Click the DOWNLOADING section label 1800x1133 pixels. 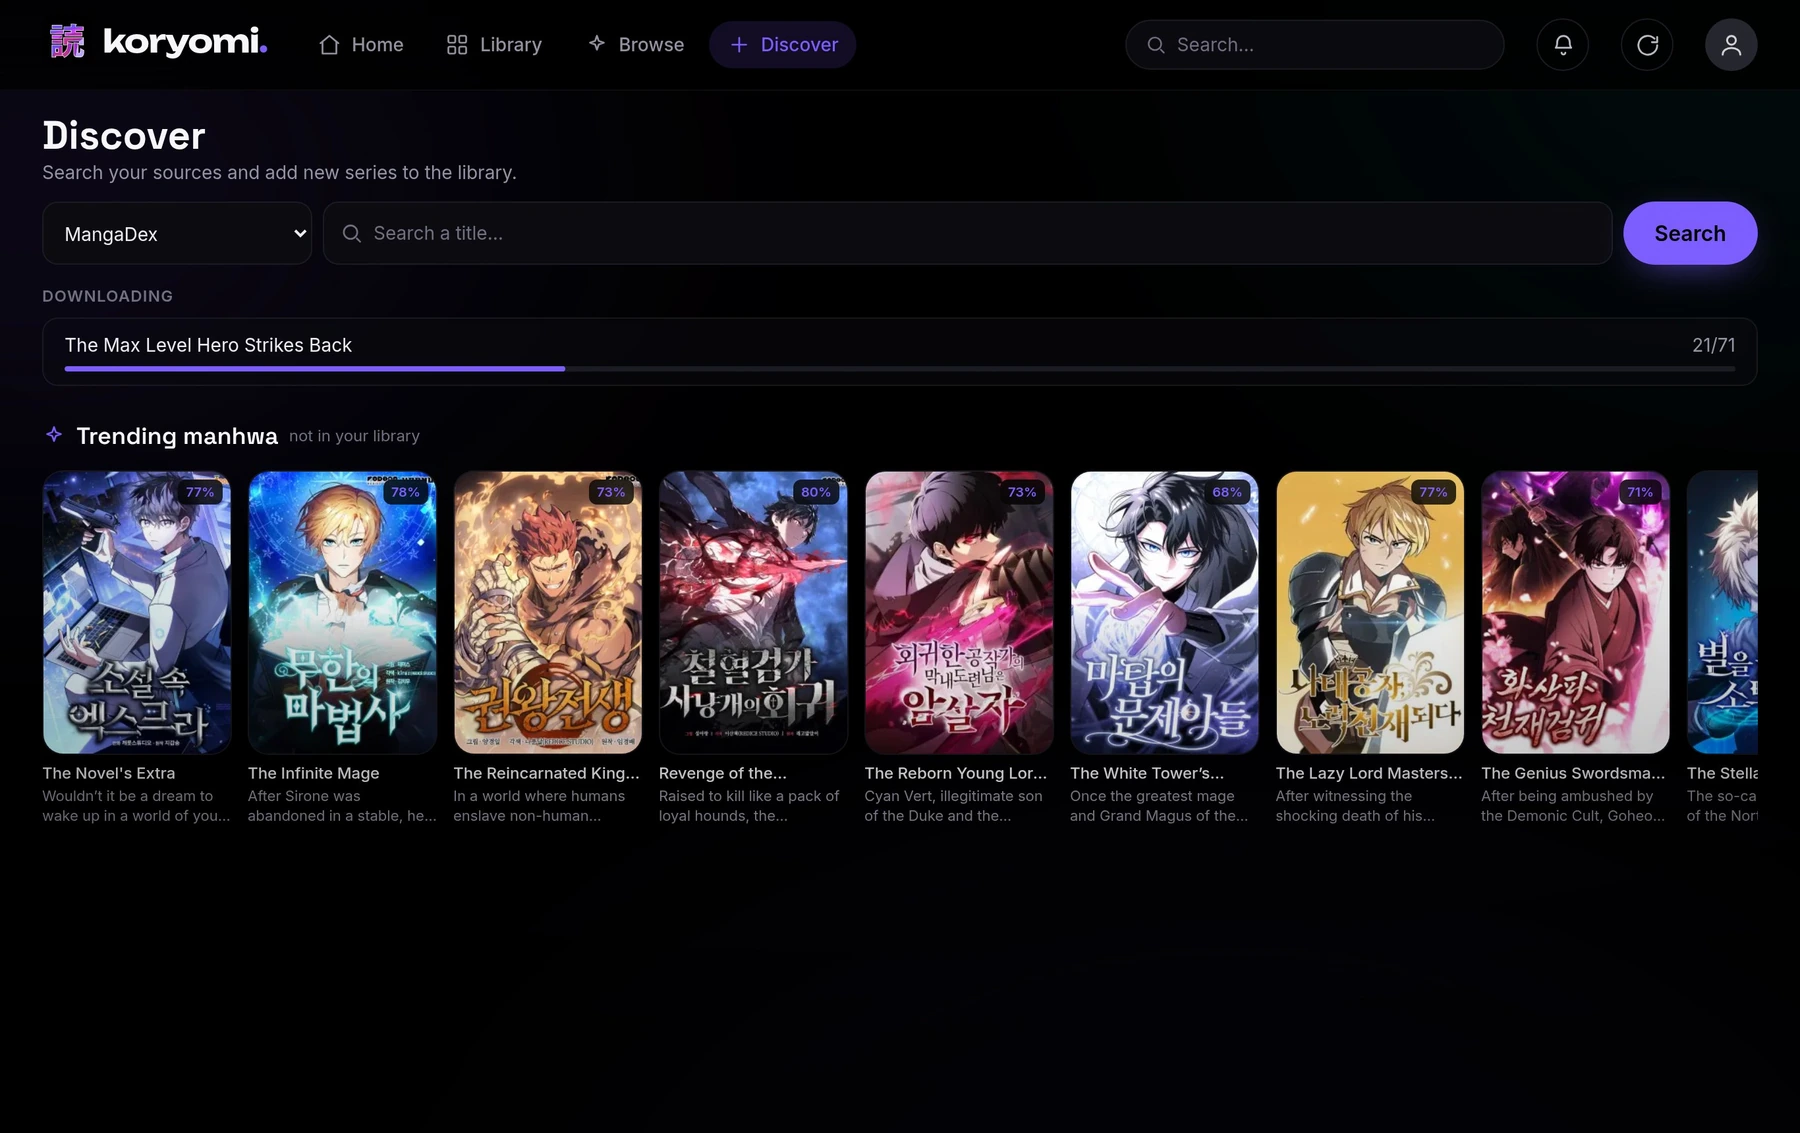tap(108, 296)
